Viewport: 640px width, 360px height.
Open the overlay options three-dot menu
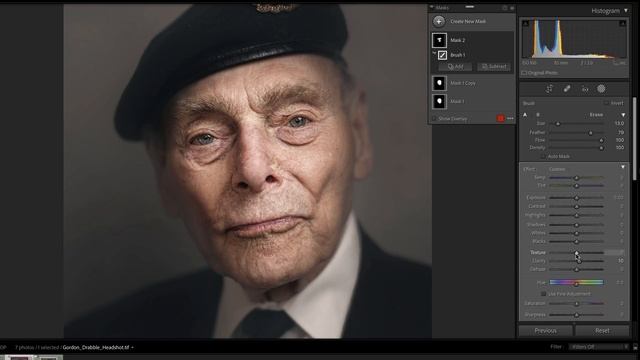[510, 118]
